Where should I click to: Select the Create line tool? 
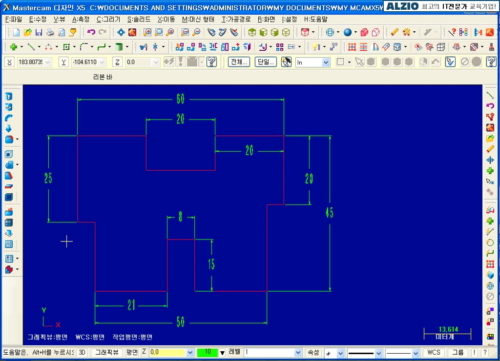pos(31,47)
